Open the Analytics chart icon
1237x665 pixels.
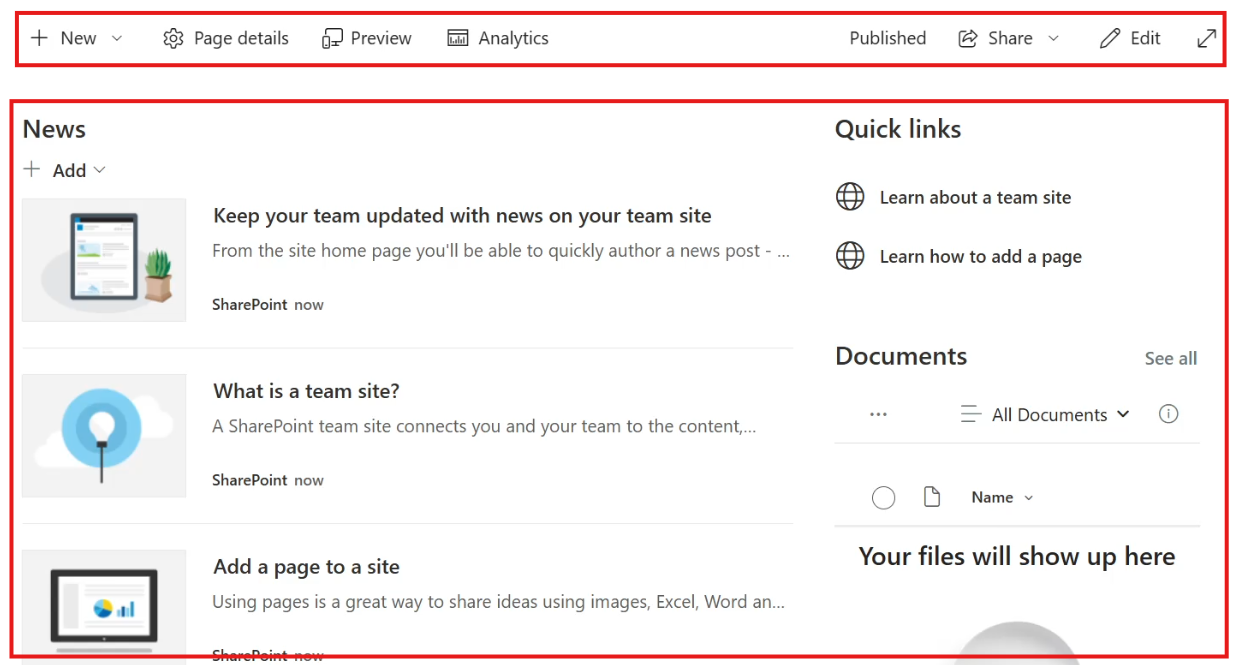[458, 38]
